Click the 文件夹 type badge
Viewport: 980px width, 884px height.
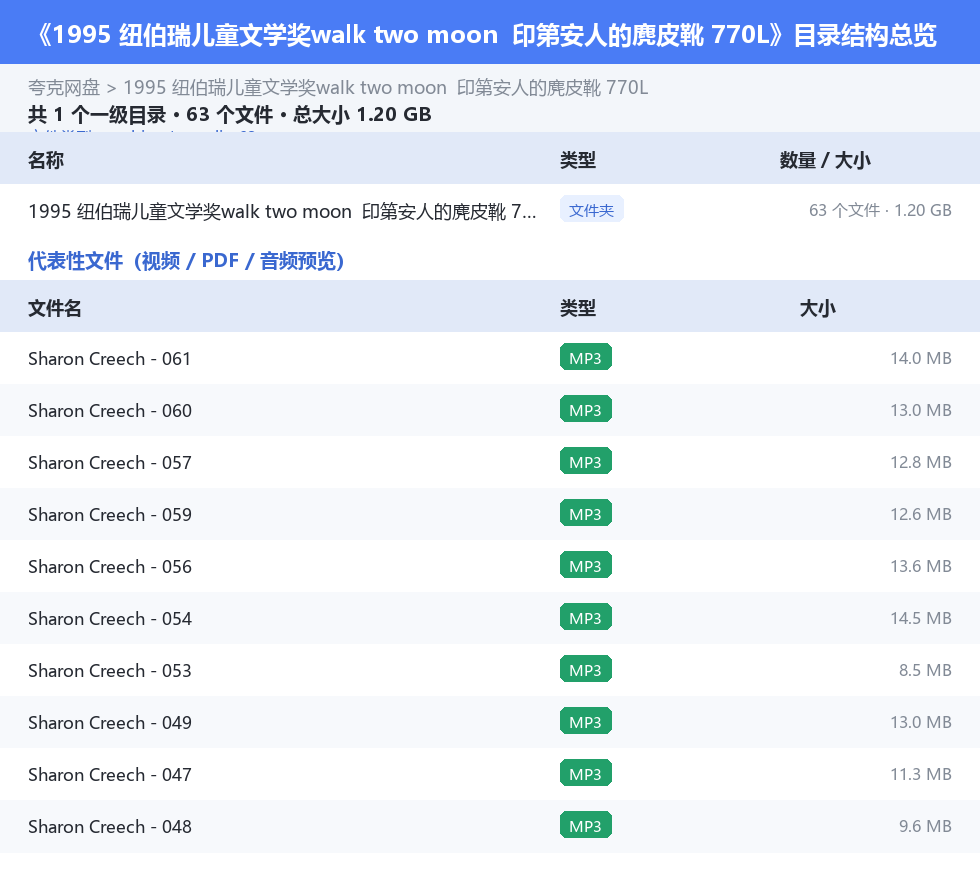click(x=591, y=210)
